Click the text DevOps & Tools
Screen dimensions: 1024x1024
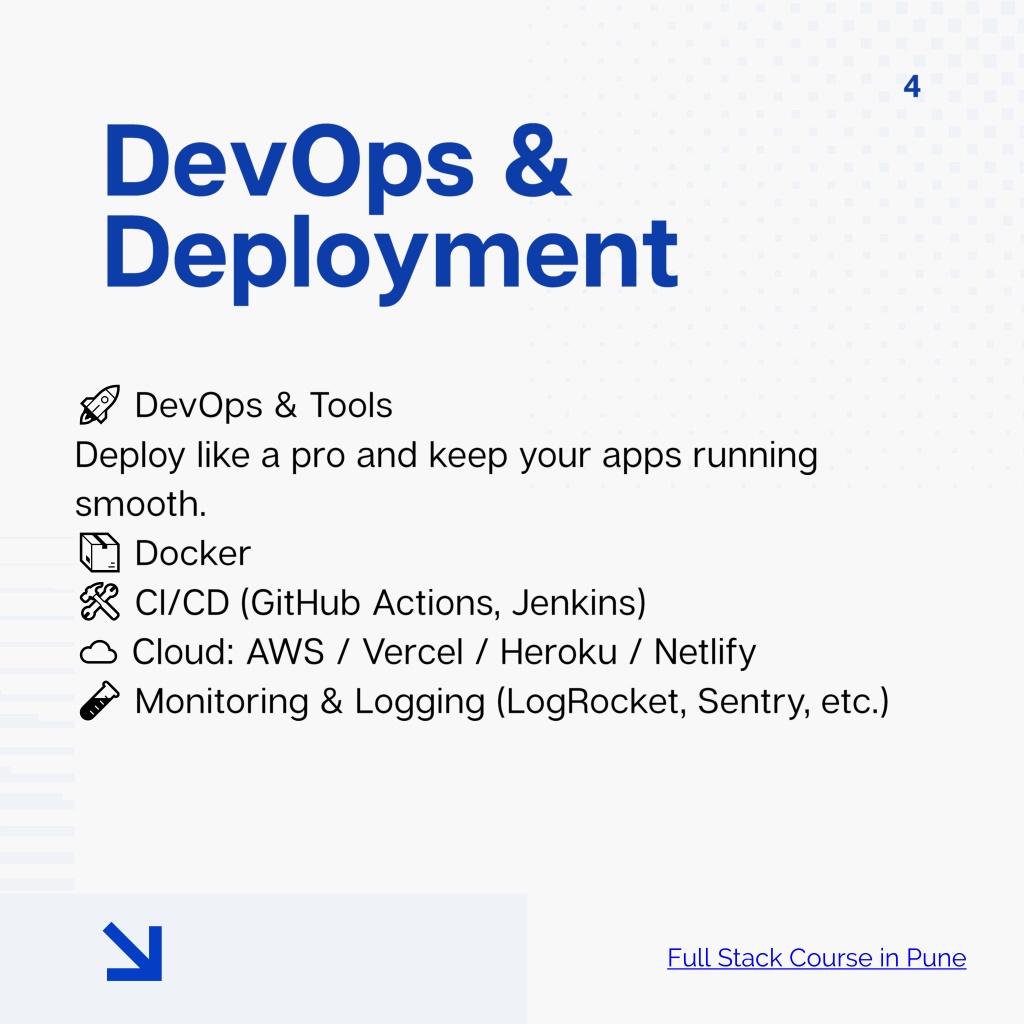263,405
